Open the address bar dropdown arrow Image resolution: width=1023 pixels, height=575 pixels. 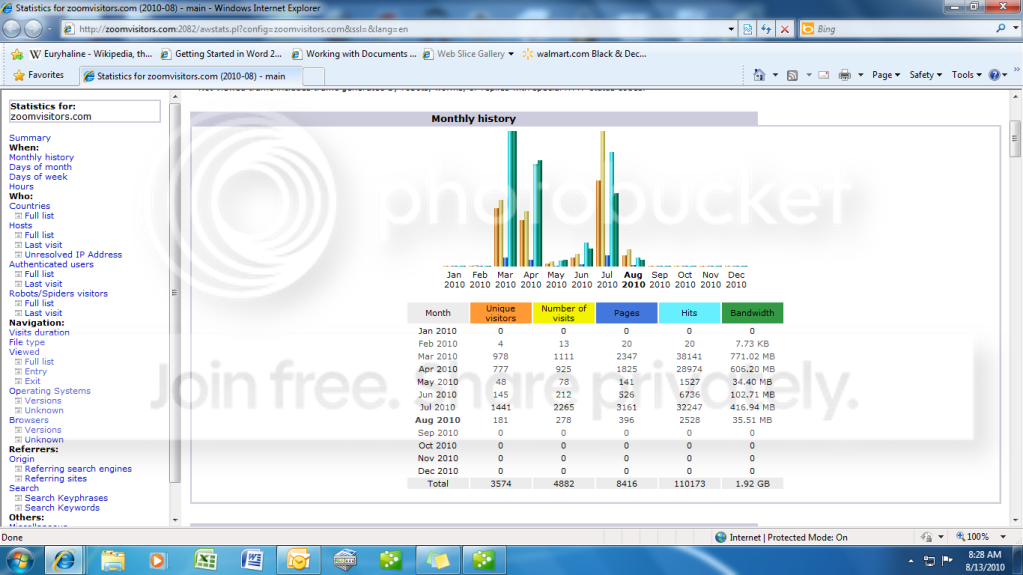[731, 29]
